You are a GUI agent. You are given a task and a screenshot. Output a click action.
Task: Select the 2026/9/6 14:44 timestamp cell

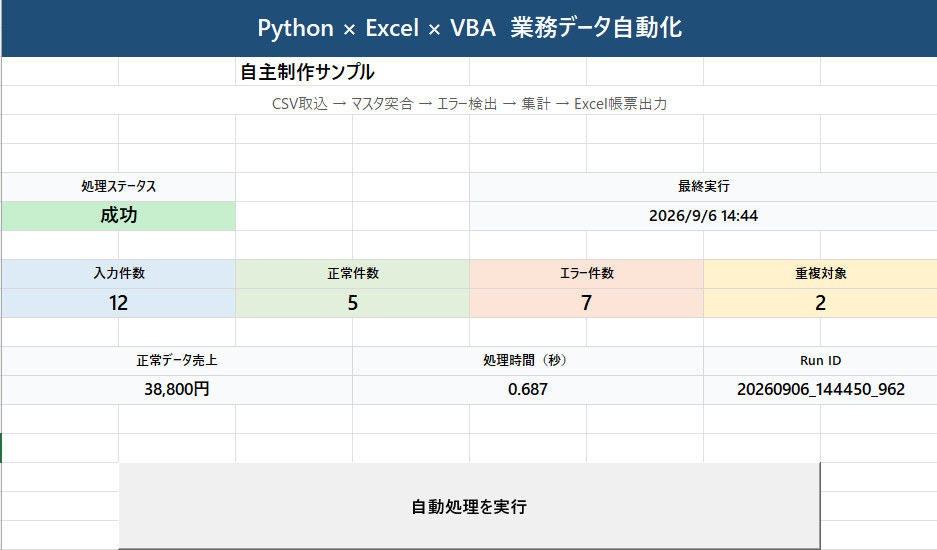703,216
